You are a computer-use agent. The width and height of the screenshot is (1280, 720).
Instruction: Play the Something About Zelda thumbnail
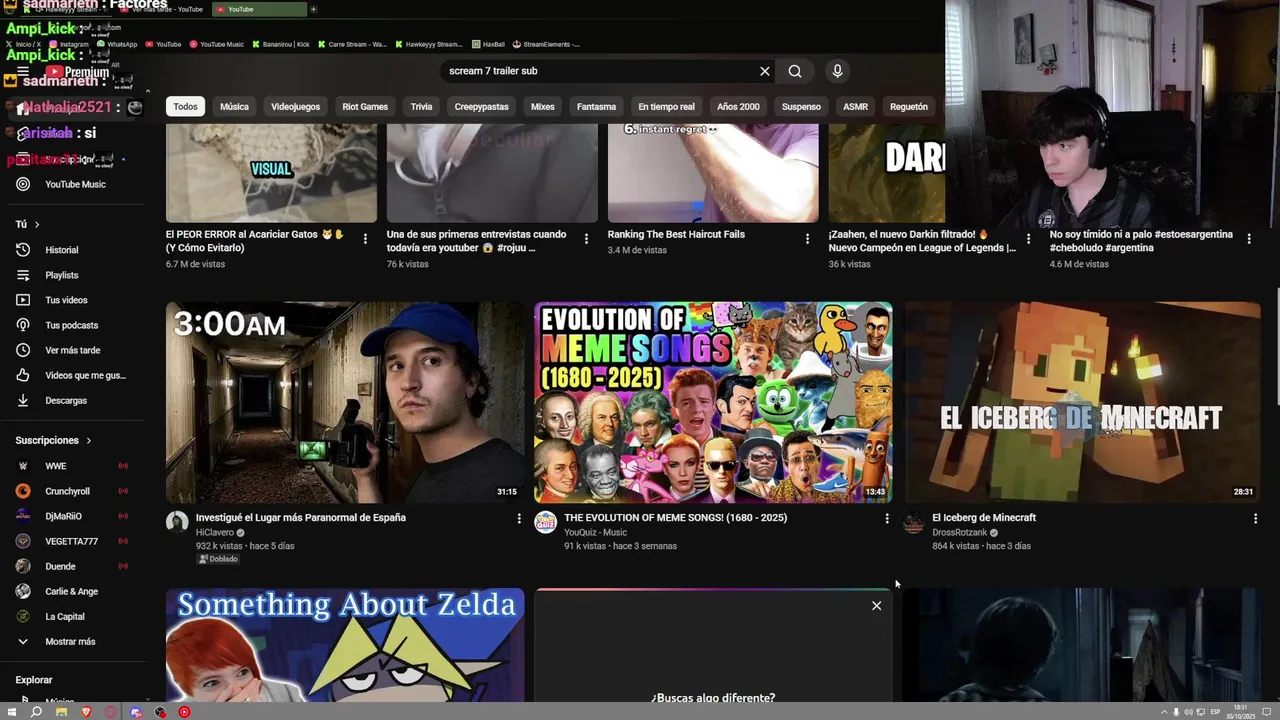pos(345,644)
